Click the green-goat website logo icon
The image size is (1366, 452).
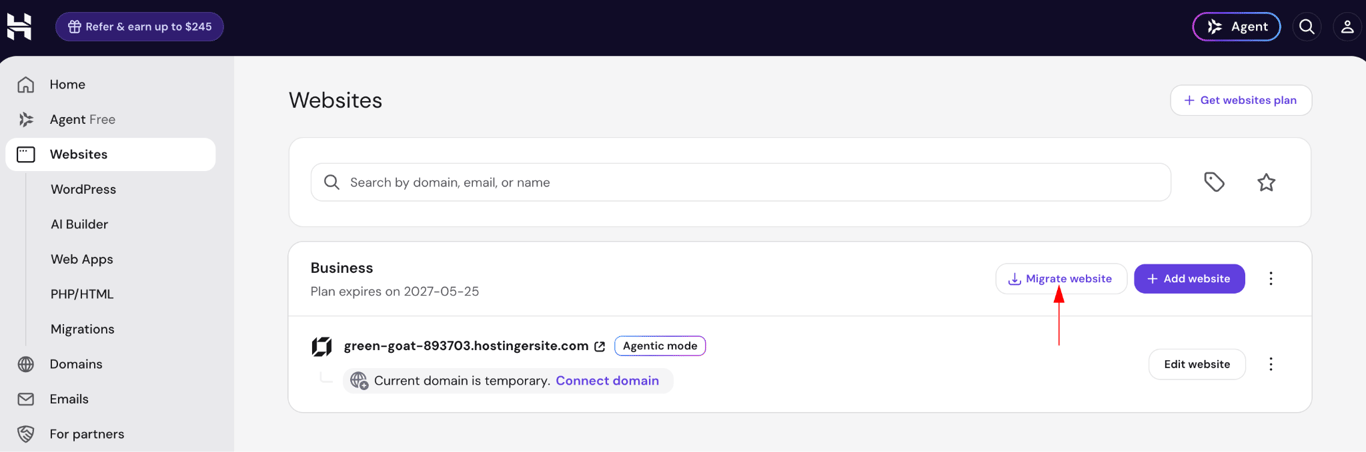(x=322, y=346)
